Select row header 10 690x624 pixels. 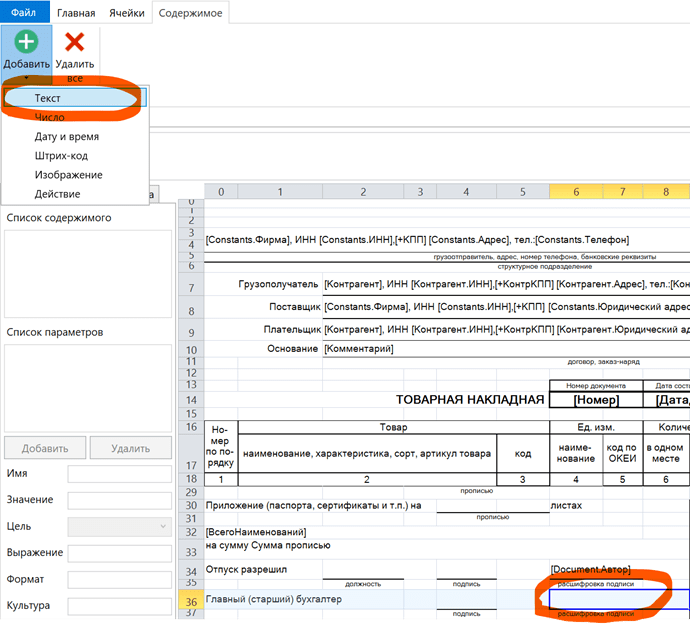191,350
